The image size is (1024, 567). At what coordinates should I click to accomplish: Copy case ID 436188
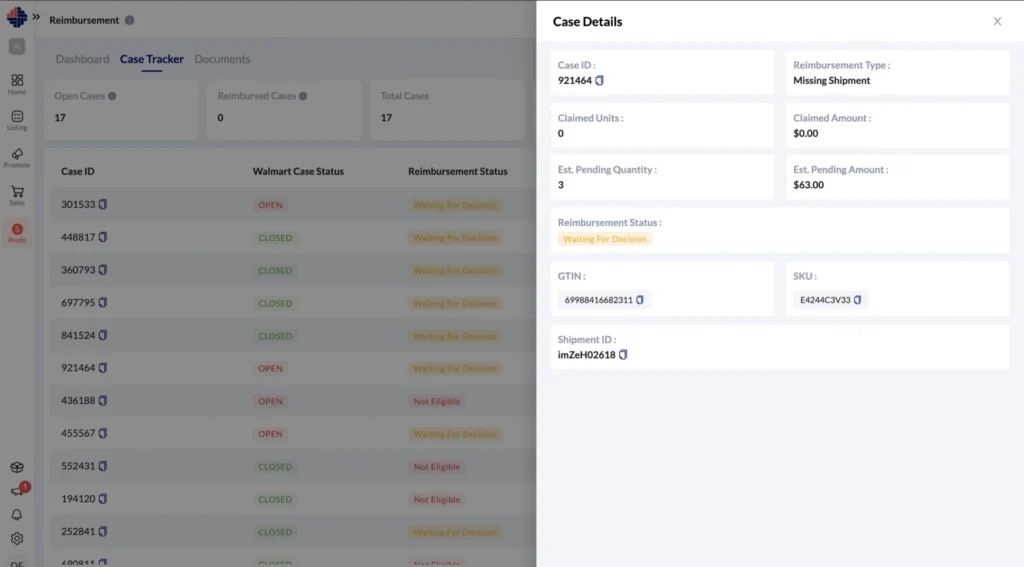(x=103, y=400)
